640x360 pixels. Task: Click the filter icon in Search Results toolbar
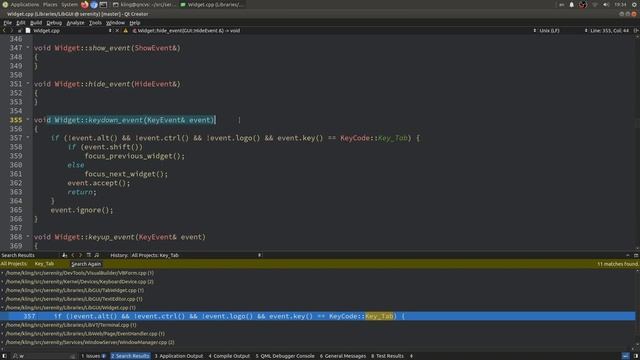(97, 255)
